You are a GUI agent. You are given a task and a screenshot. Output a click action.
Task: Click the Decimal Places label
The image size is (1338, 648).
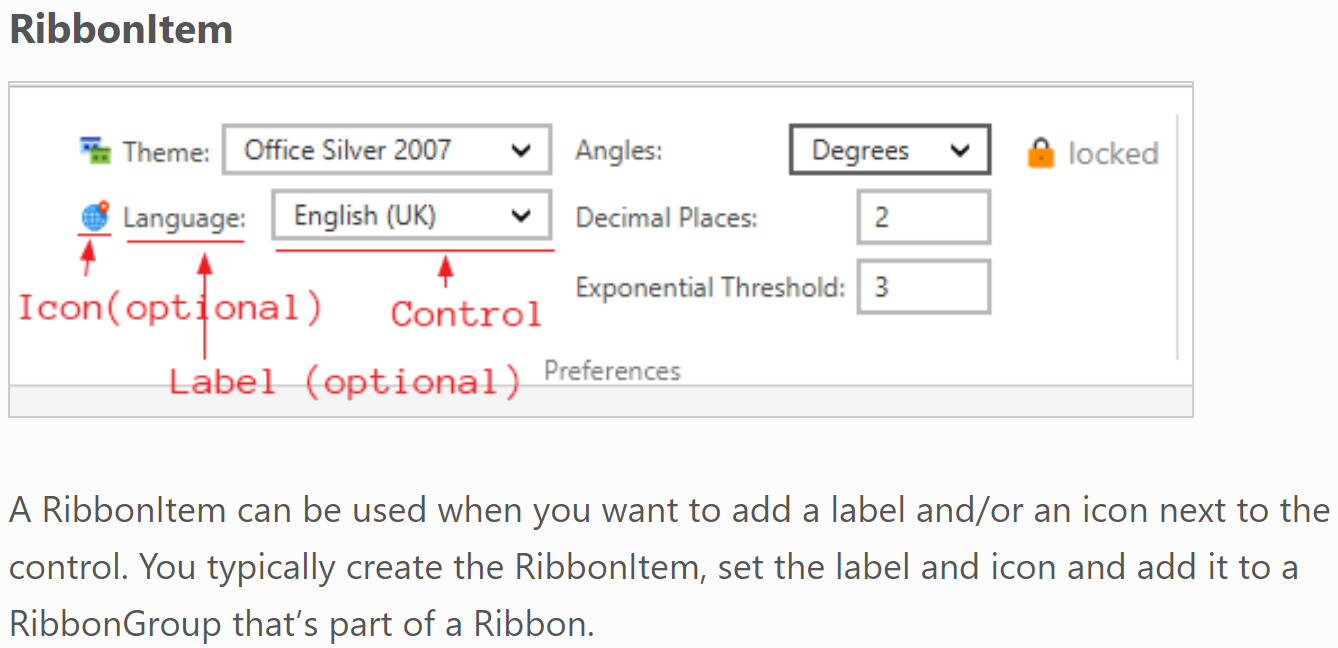pyautogui.click(x=667, y=218)
